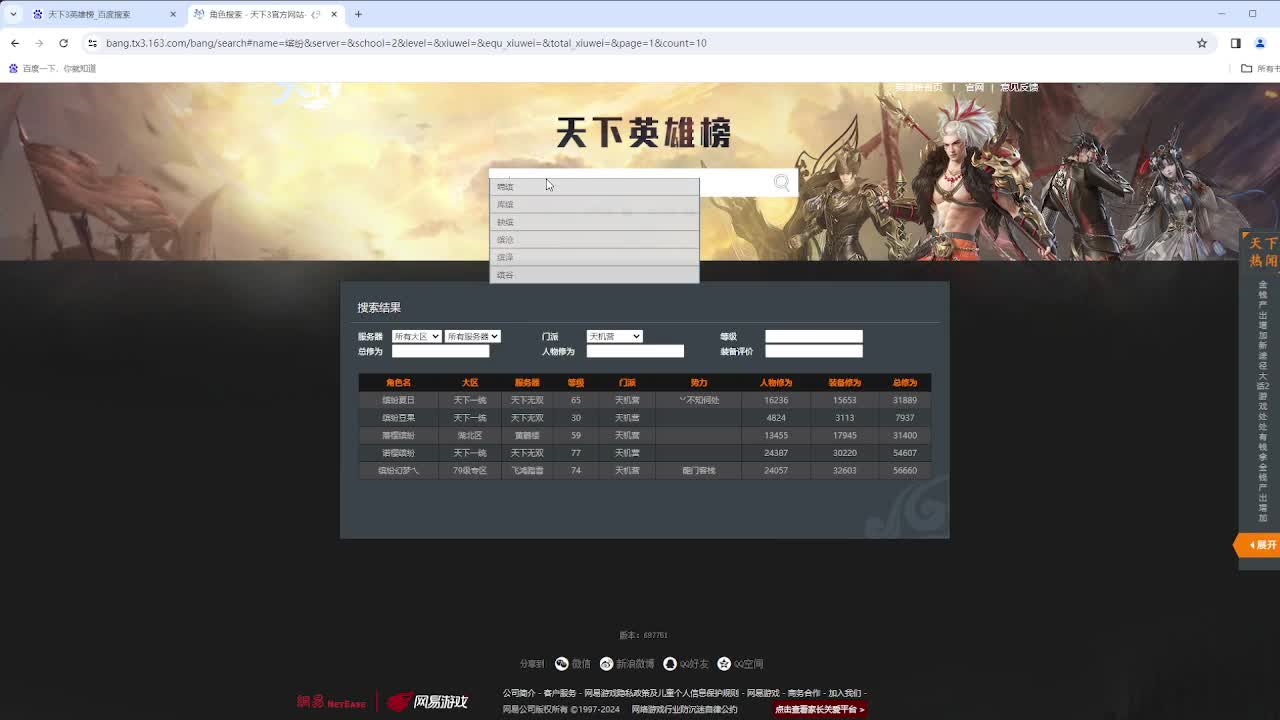
Task: Click the 湖北区 region cell
Action: 470,435
